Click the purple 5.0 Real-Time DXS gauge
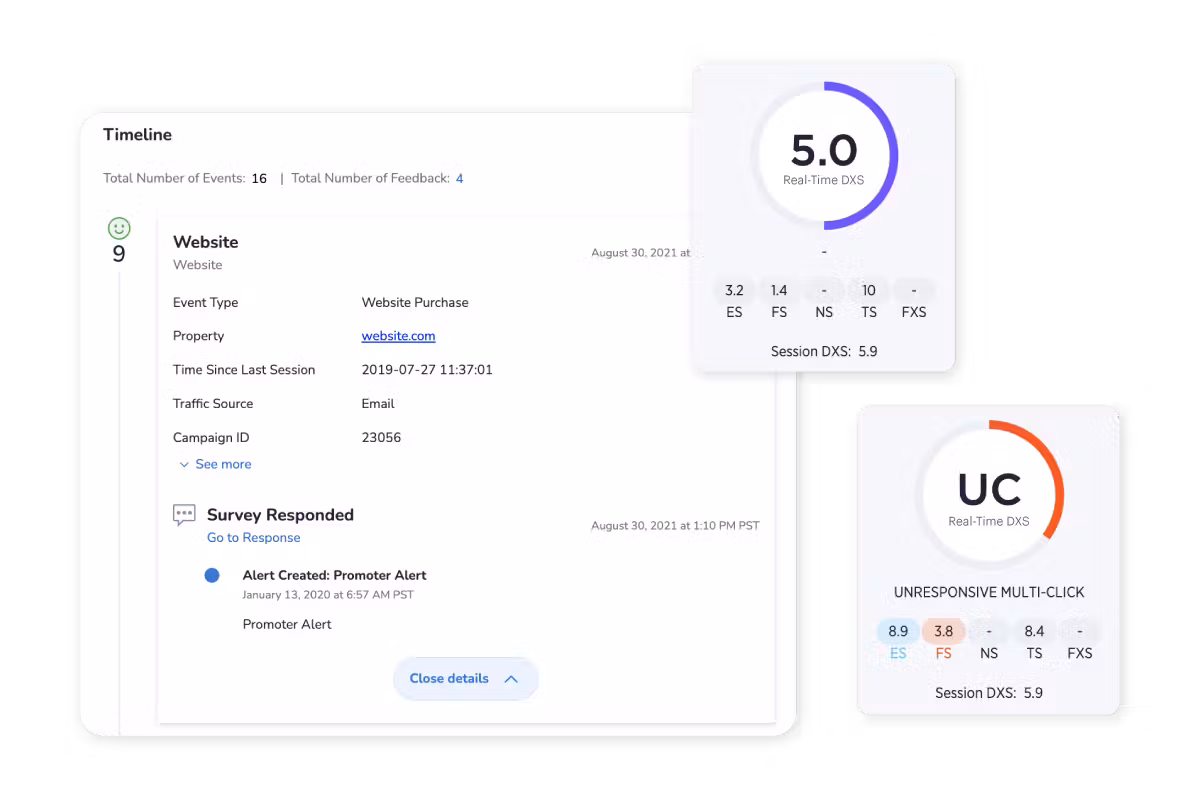 [824, 156]
